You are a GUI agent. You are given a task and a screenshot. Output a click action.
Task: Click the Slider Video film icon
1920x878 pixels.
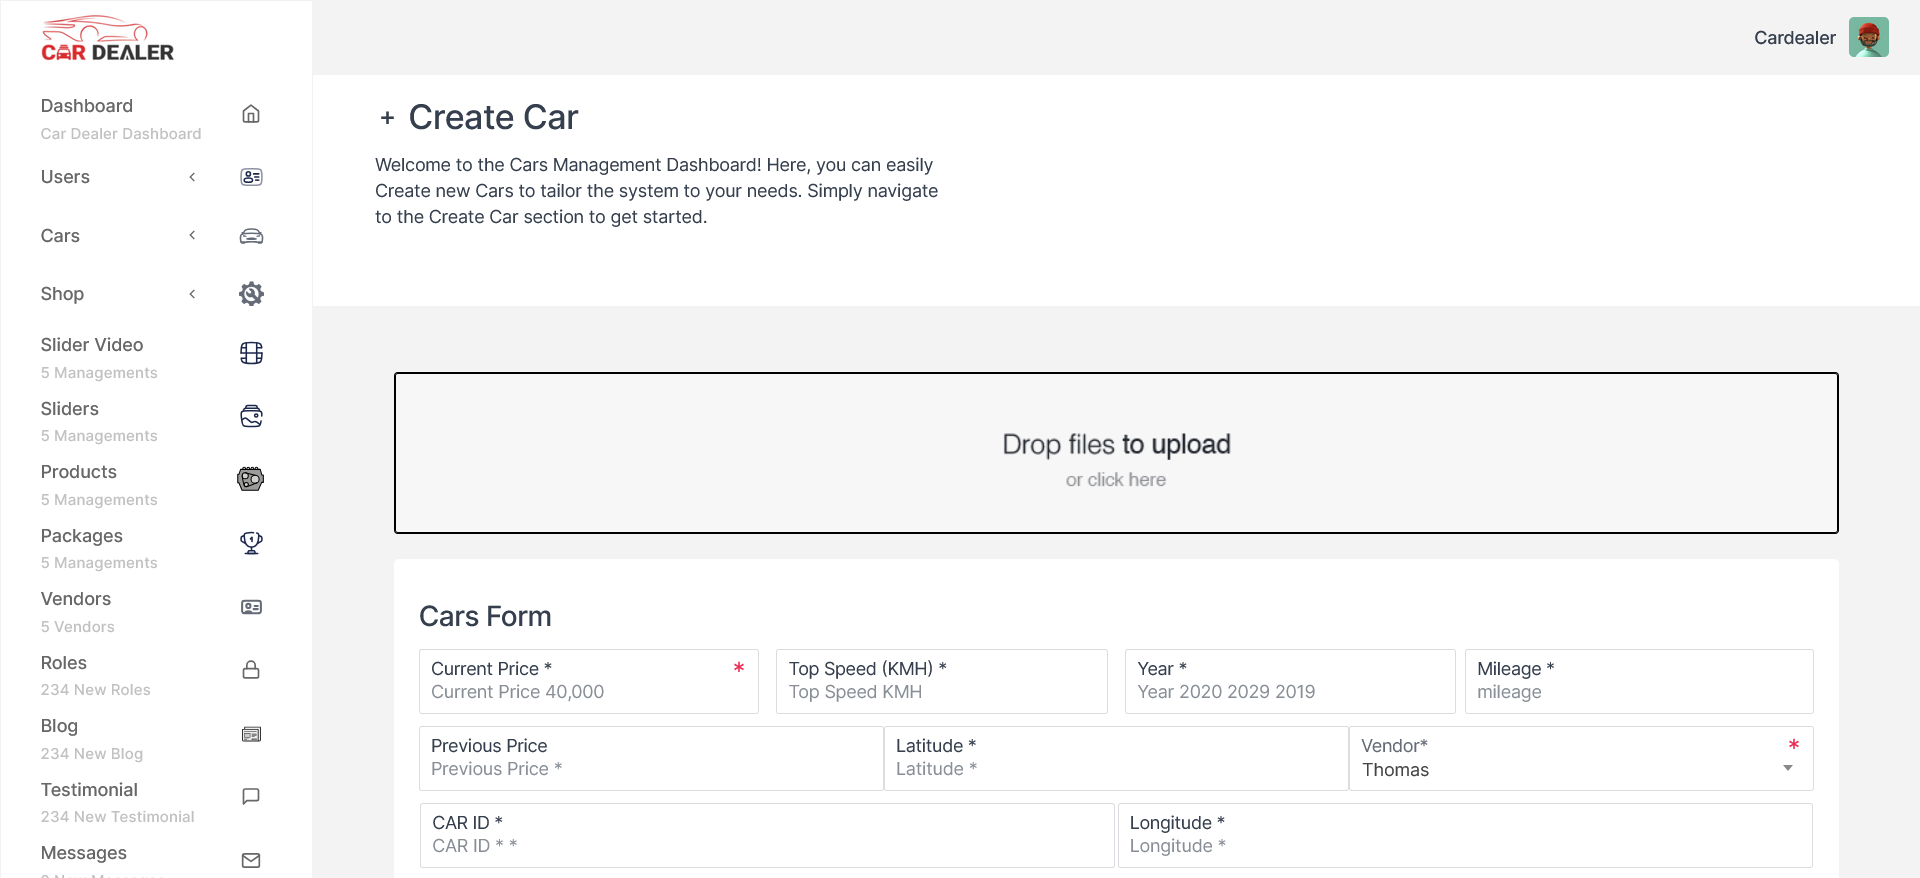pos(251,353)
